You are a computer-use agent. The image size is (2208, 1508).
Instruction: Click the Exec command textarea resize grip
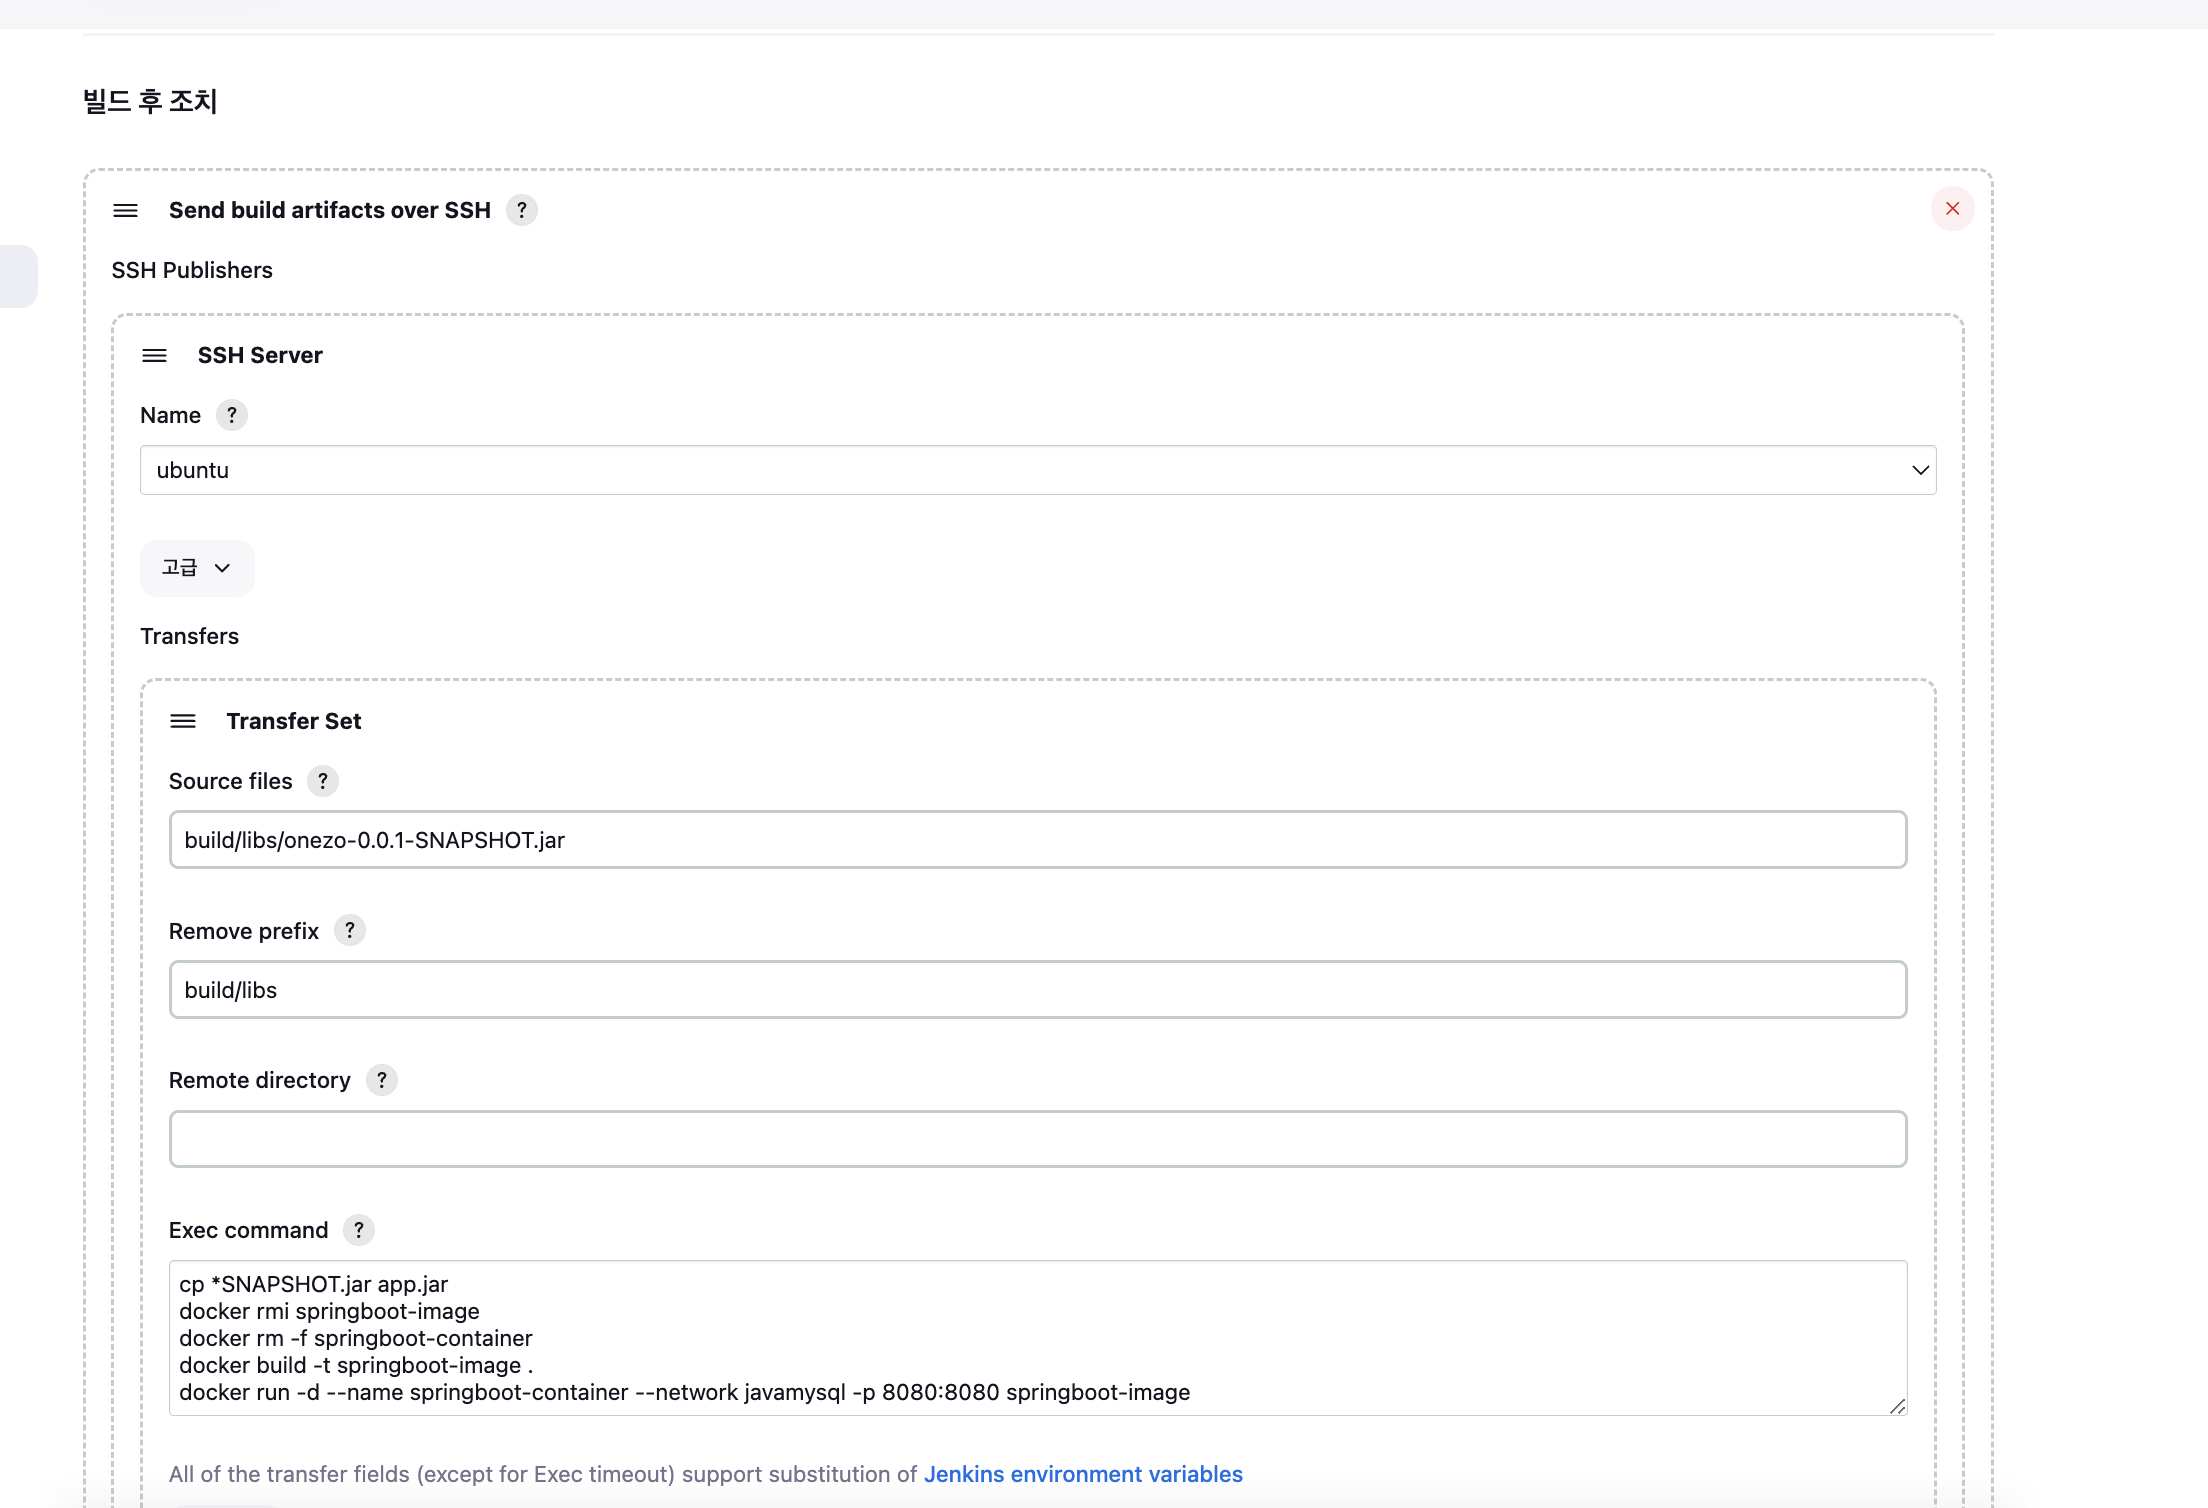(1897, 1406)
